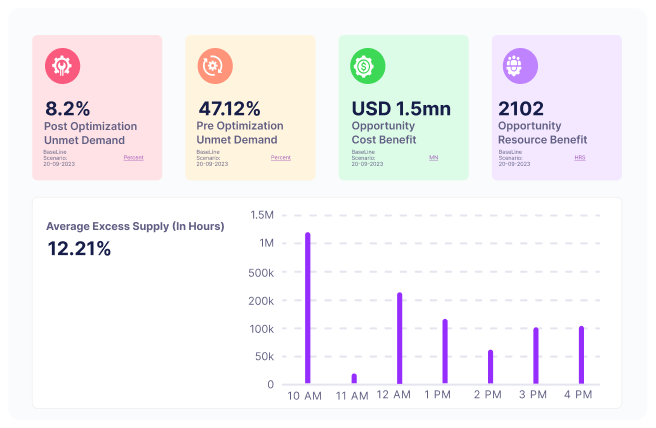Image resolution: width=656 pixels, height=428 pixels.
Task: Click the HRS link on Resource Benefit card
Action: 580,158
